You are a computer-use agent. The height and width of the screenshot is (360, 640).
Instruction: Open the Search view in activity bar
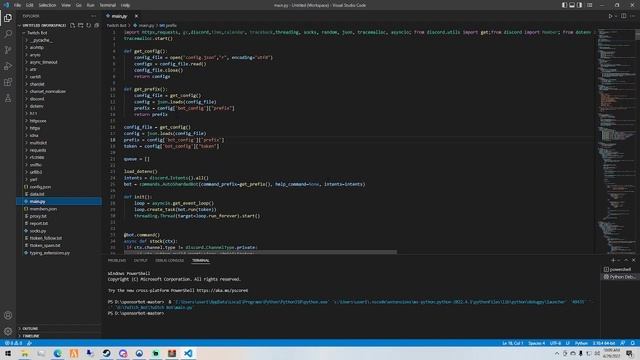8,34
